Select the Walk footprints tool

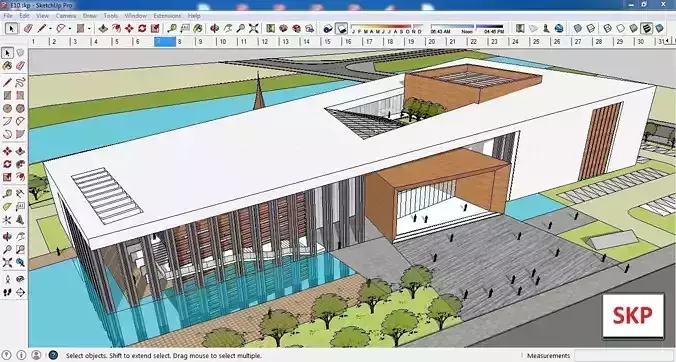click(7, 293)
